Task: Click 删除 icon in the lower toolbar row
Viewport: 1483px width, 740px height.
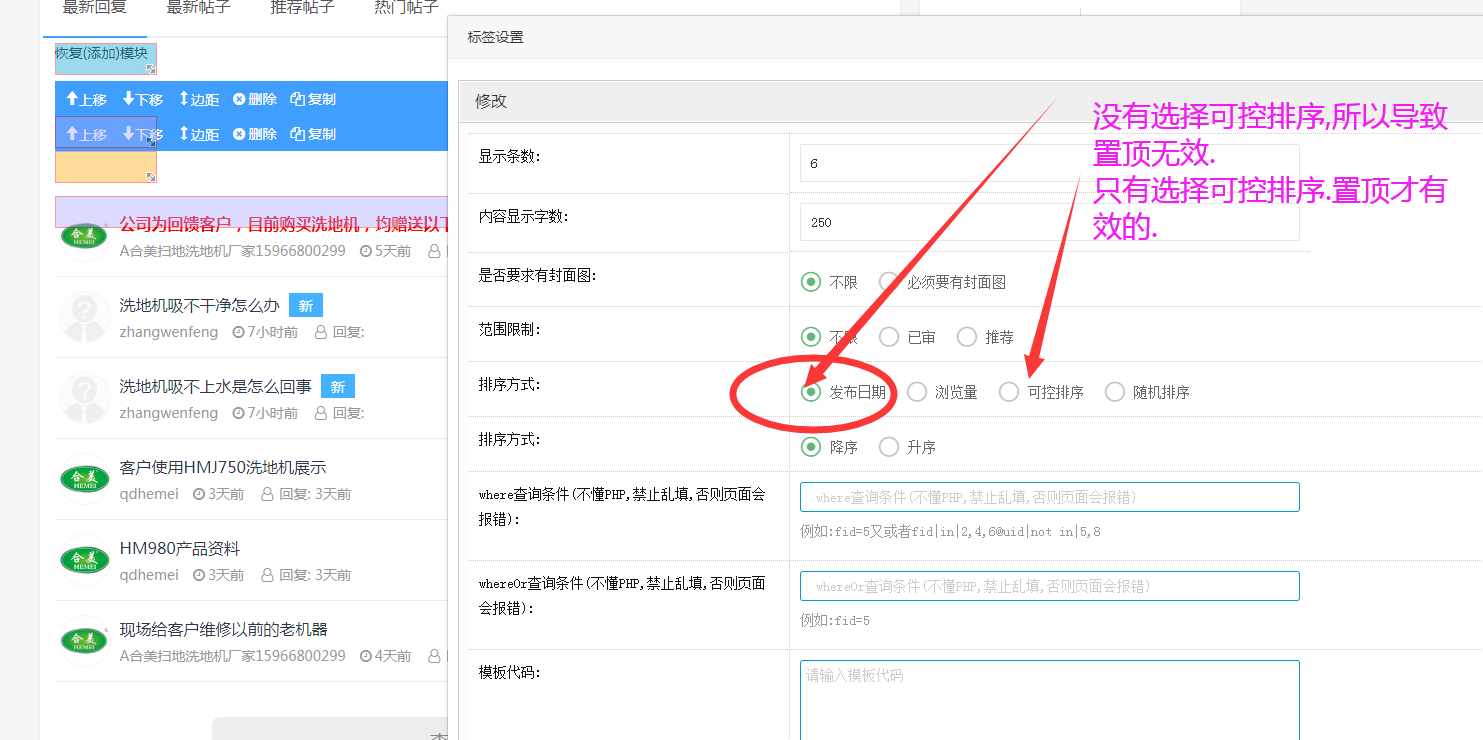Action: (239, 134)
